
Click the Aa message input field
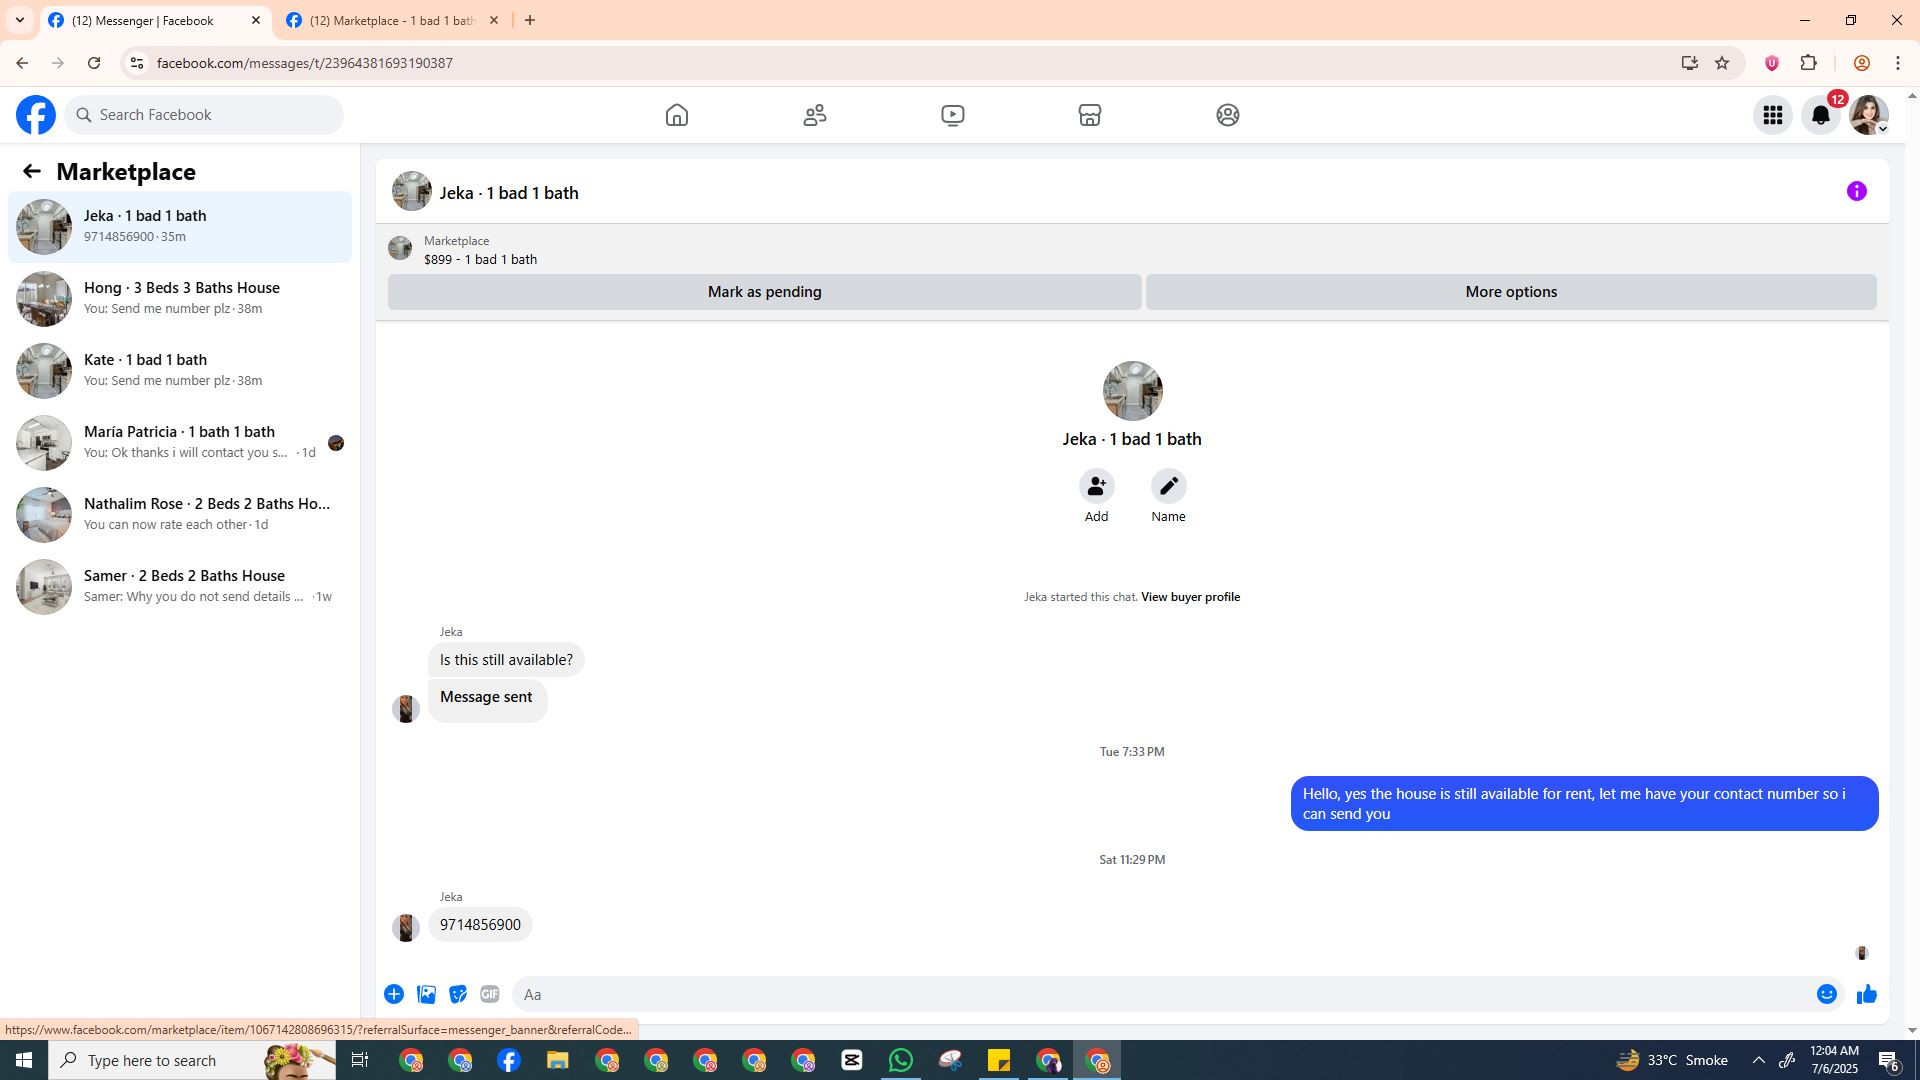[1160, 994]
